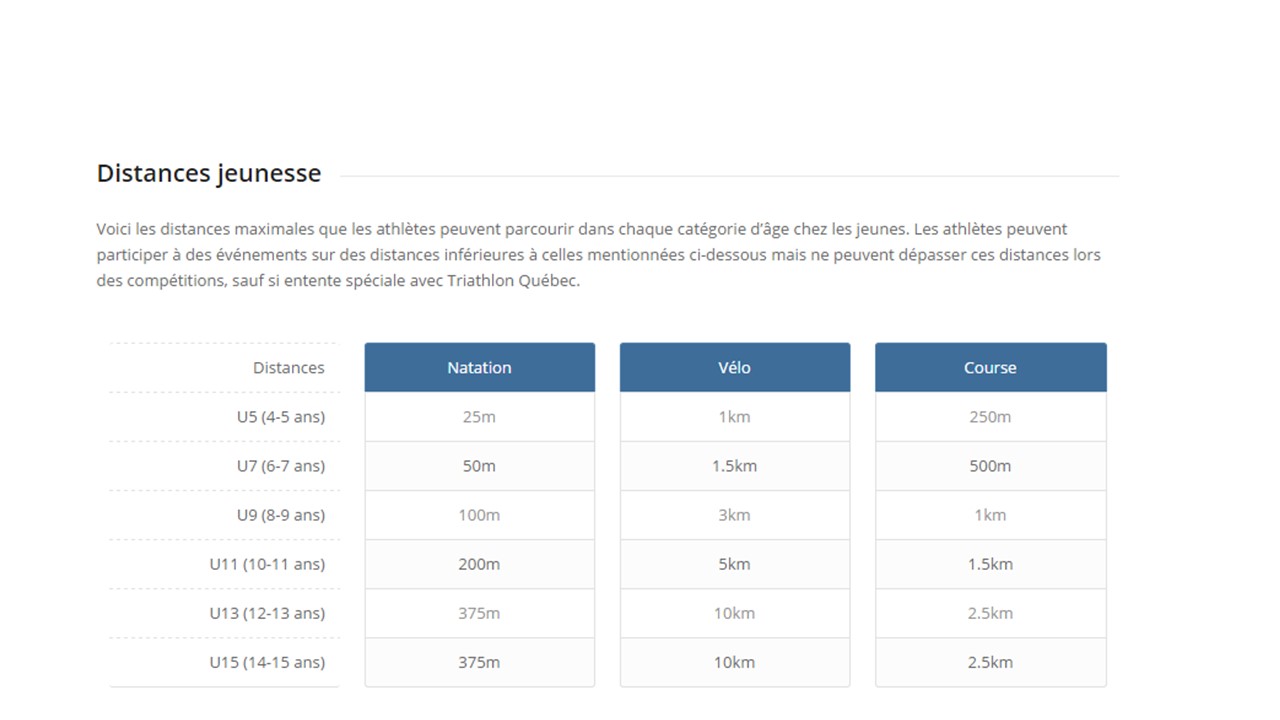
Task: Click the U11 (10-11 ans) row label
Action: (267, 564)
